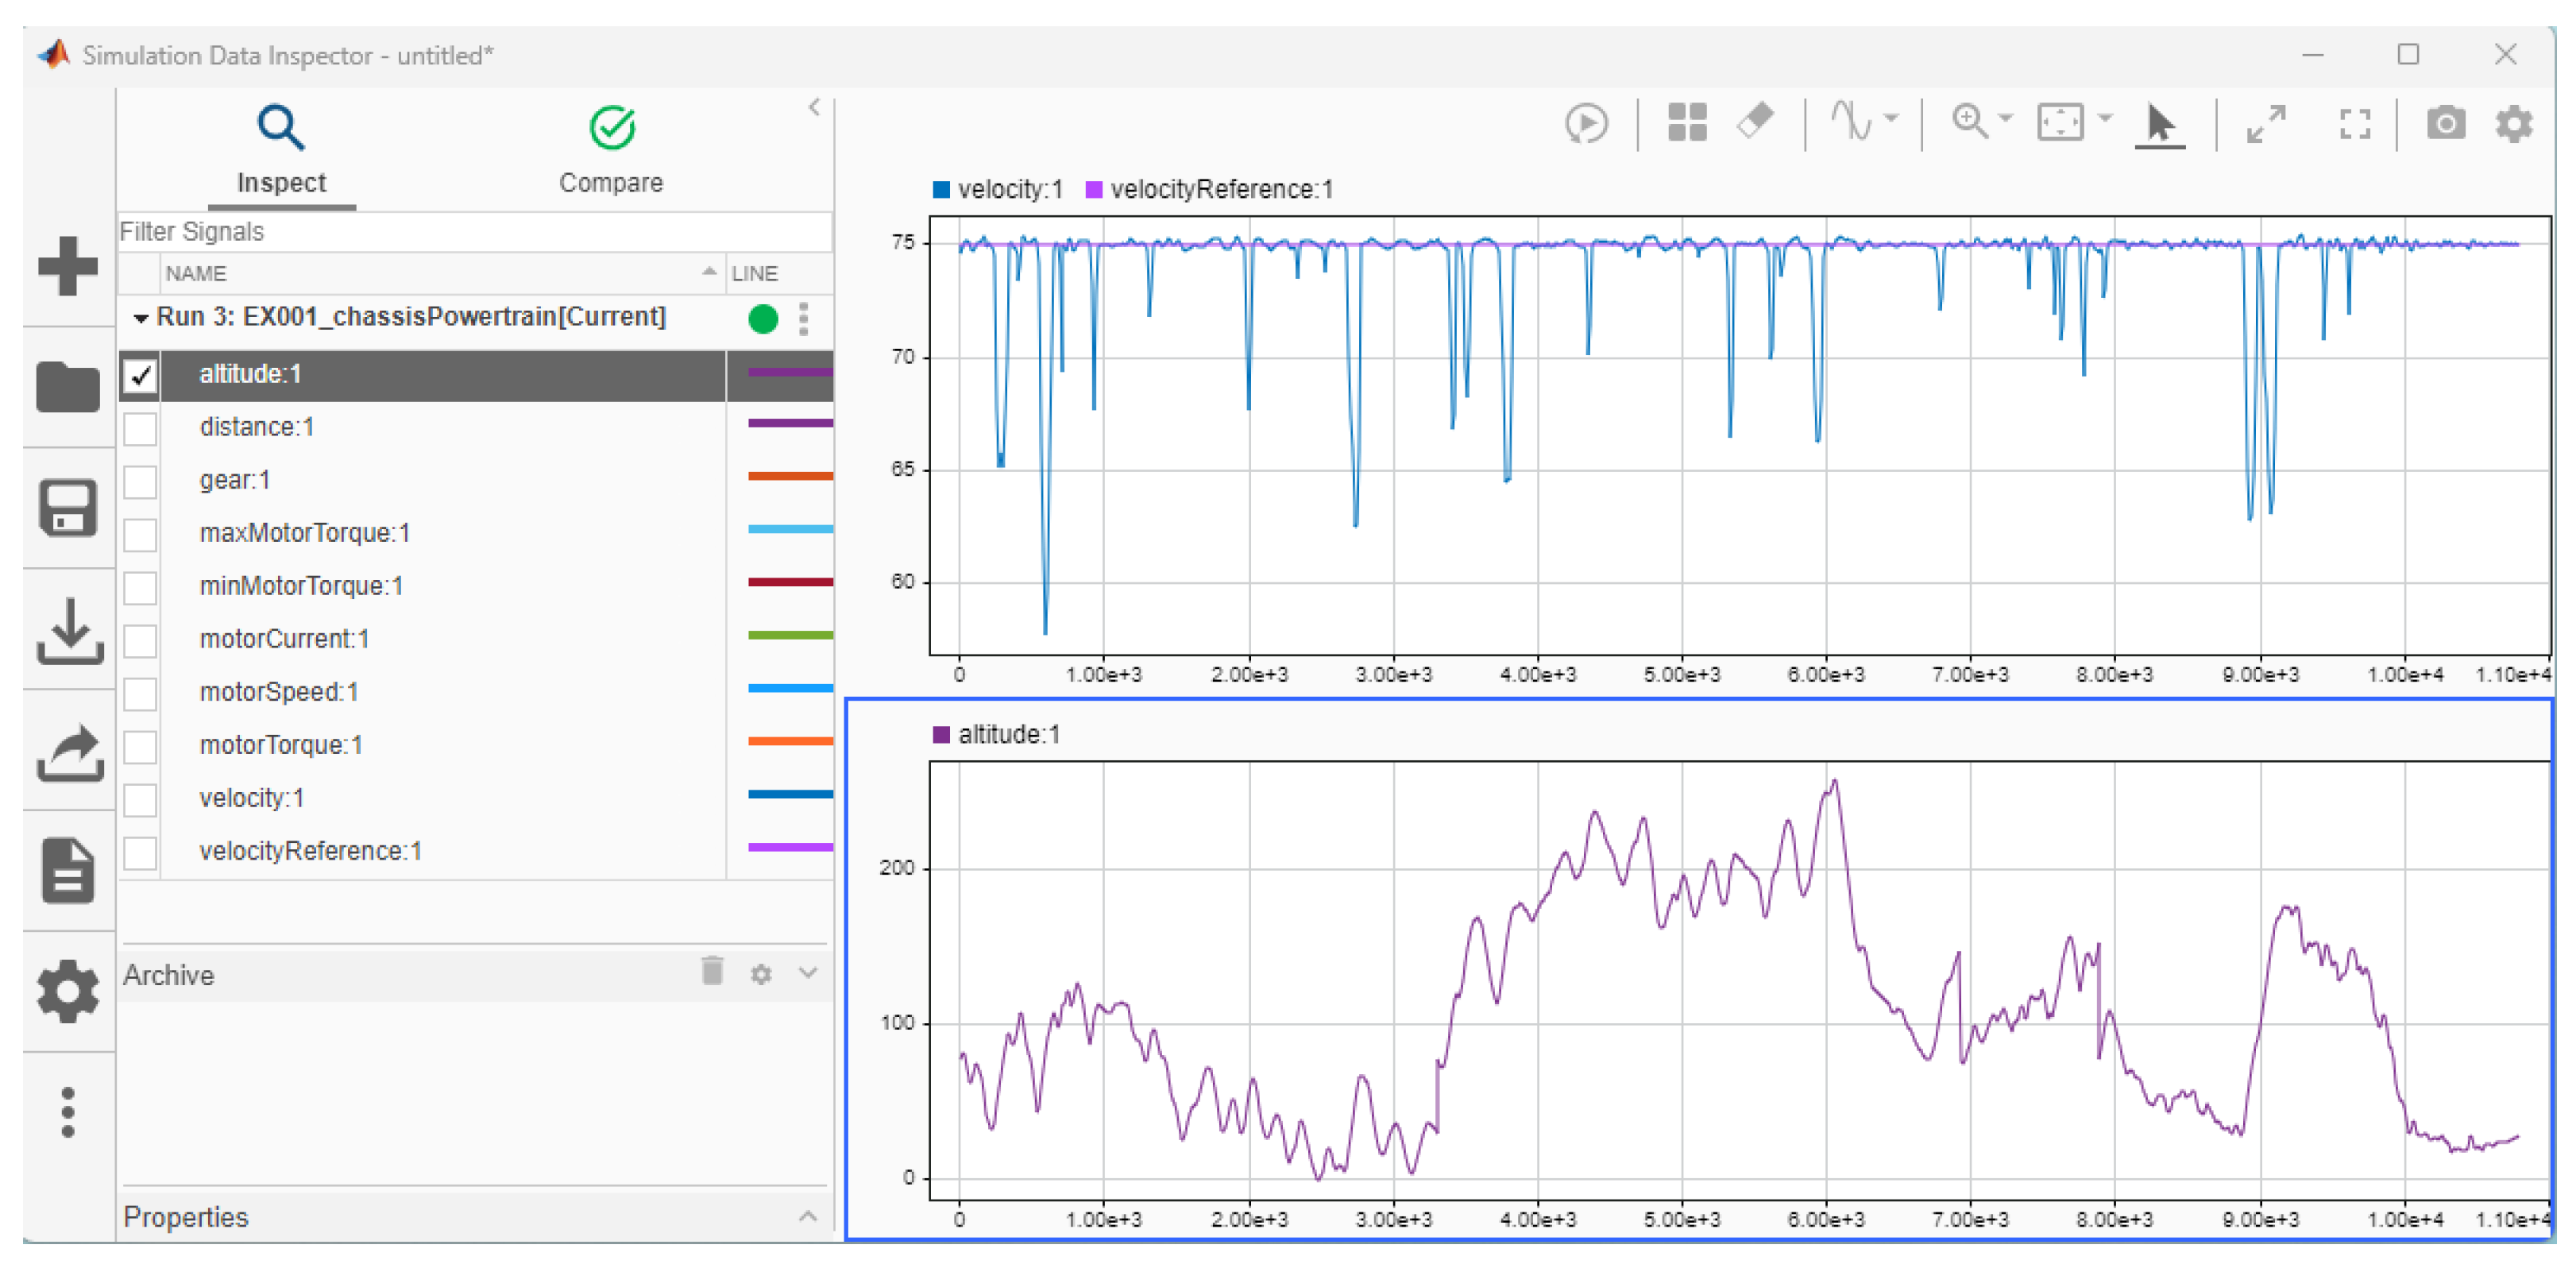Screen dimensions: 2576x1264
Task: Click the save session disk icon
Action: (x=67, y=508)
